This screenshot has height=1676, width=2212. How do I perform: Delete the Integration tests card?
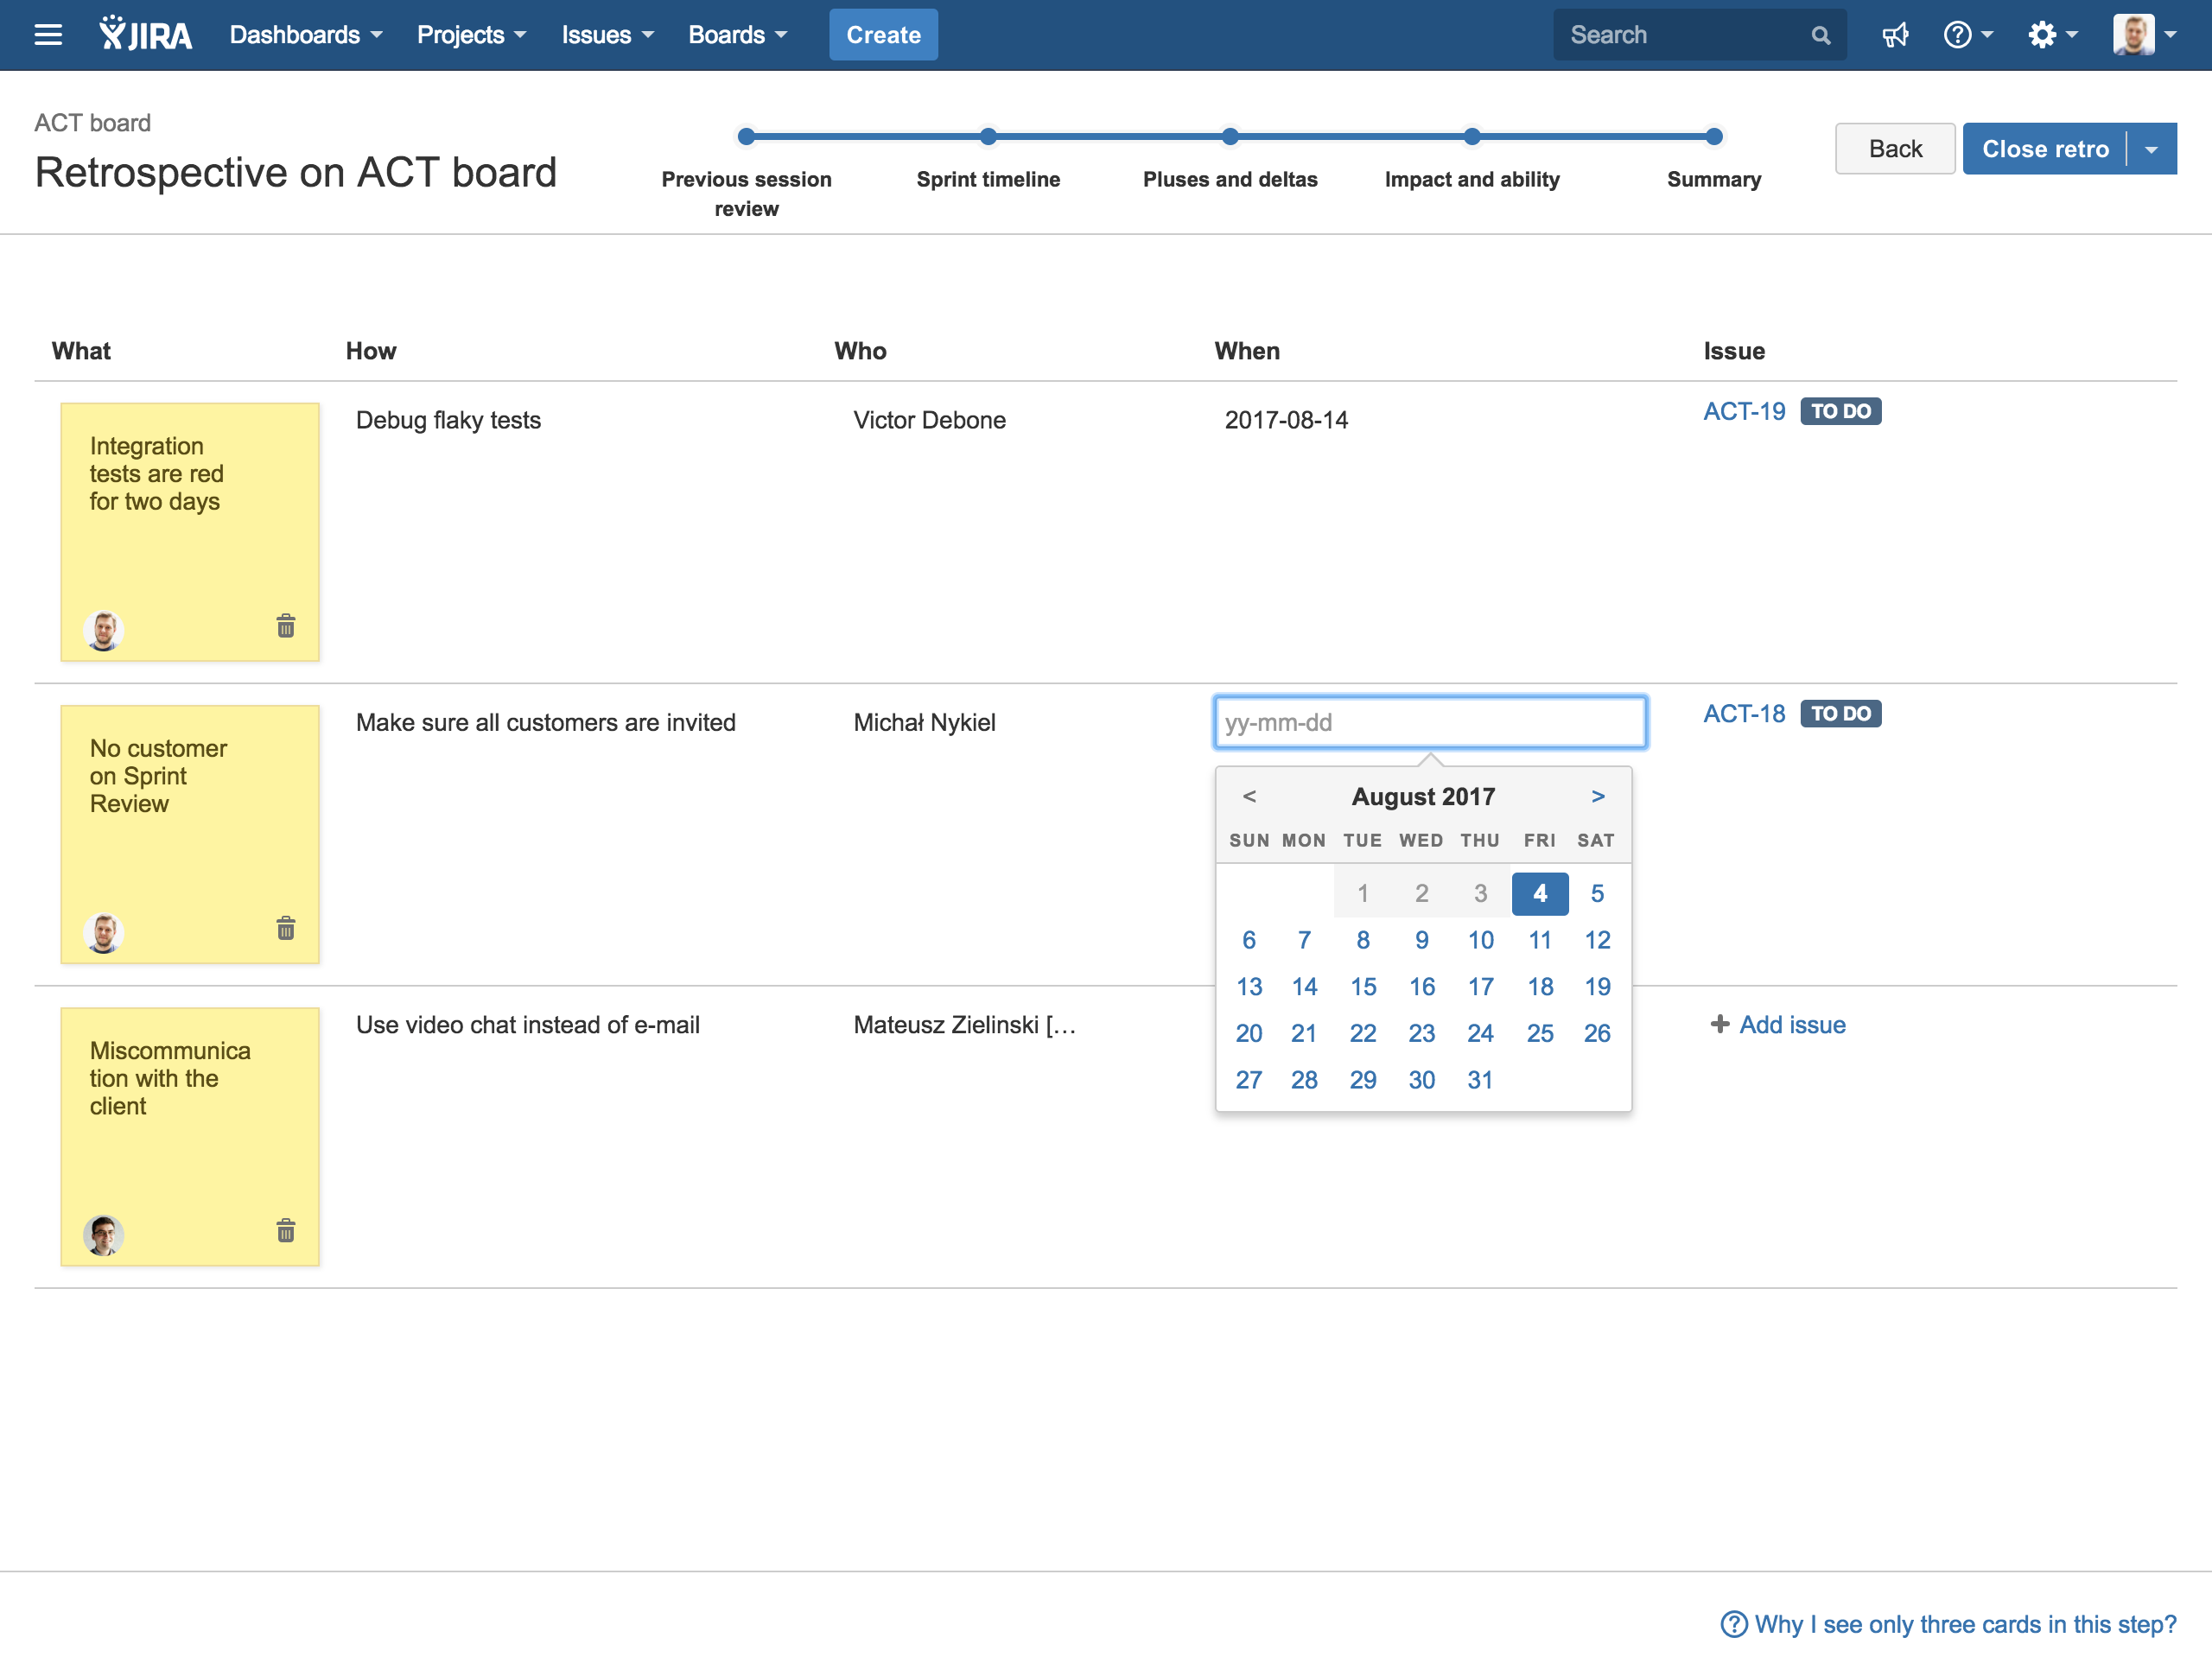285,627
